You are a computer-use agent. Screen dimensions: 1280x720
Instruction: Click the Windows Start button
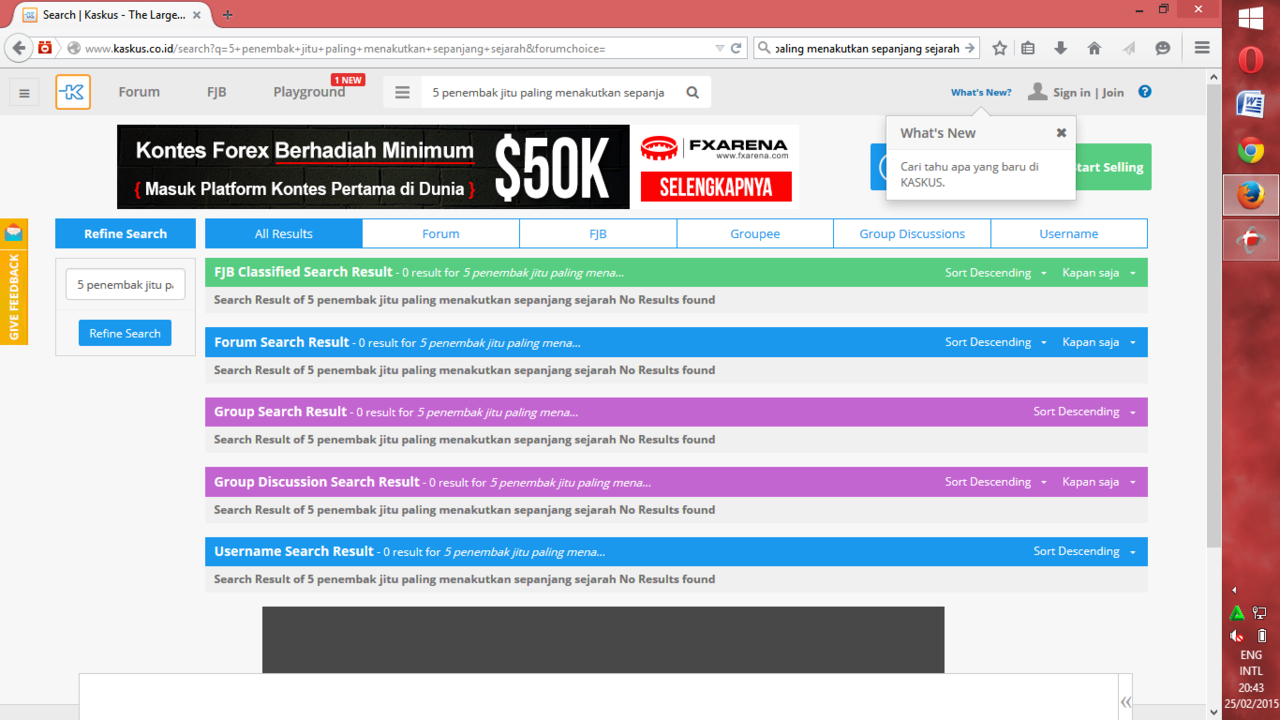tap(1250, 18)
